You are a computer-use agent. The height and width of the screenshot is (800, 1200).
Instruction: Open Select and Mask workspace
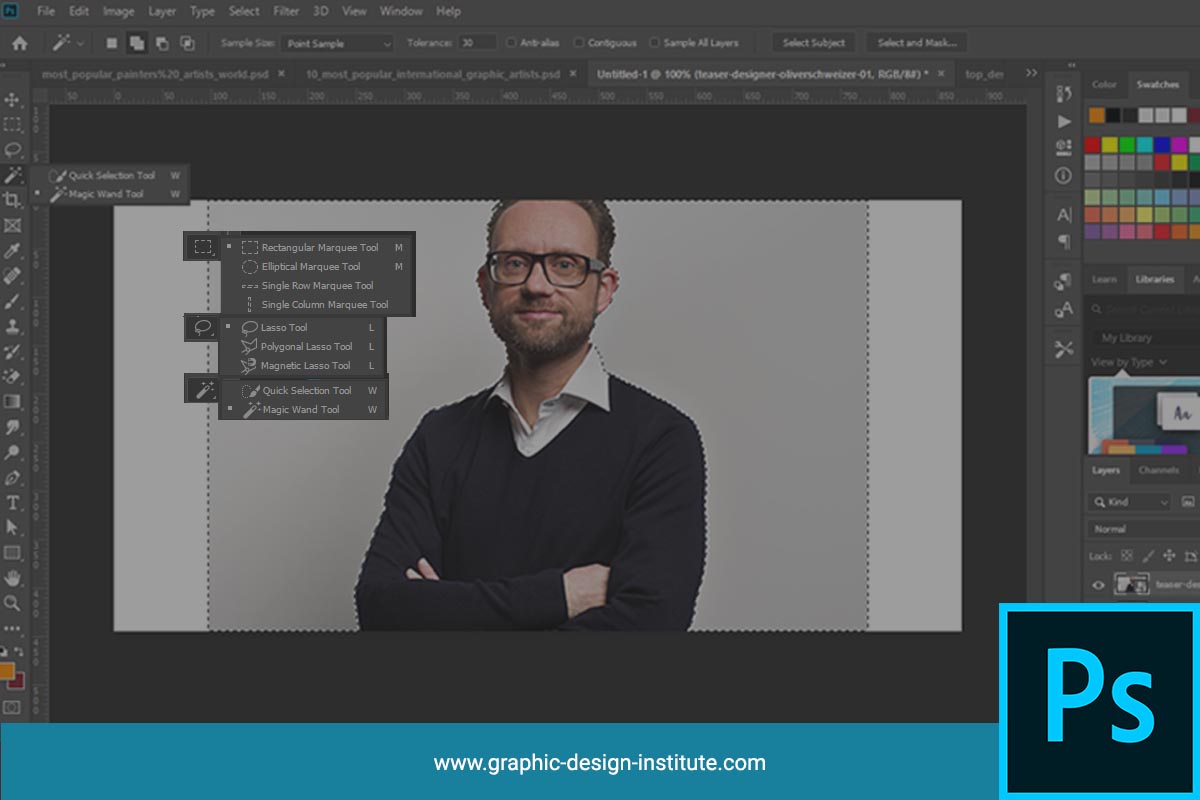tap(918, 42)
